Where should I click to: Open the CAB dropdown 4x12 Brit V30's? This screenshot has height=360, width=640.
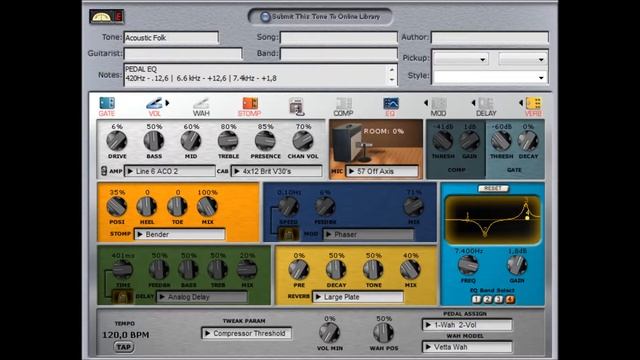tap(277, 171)
